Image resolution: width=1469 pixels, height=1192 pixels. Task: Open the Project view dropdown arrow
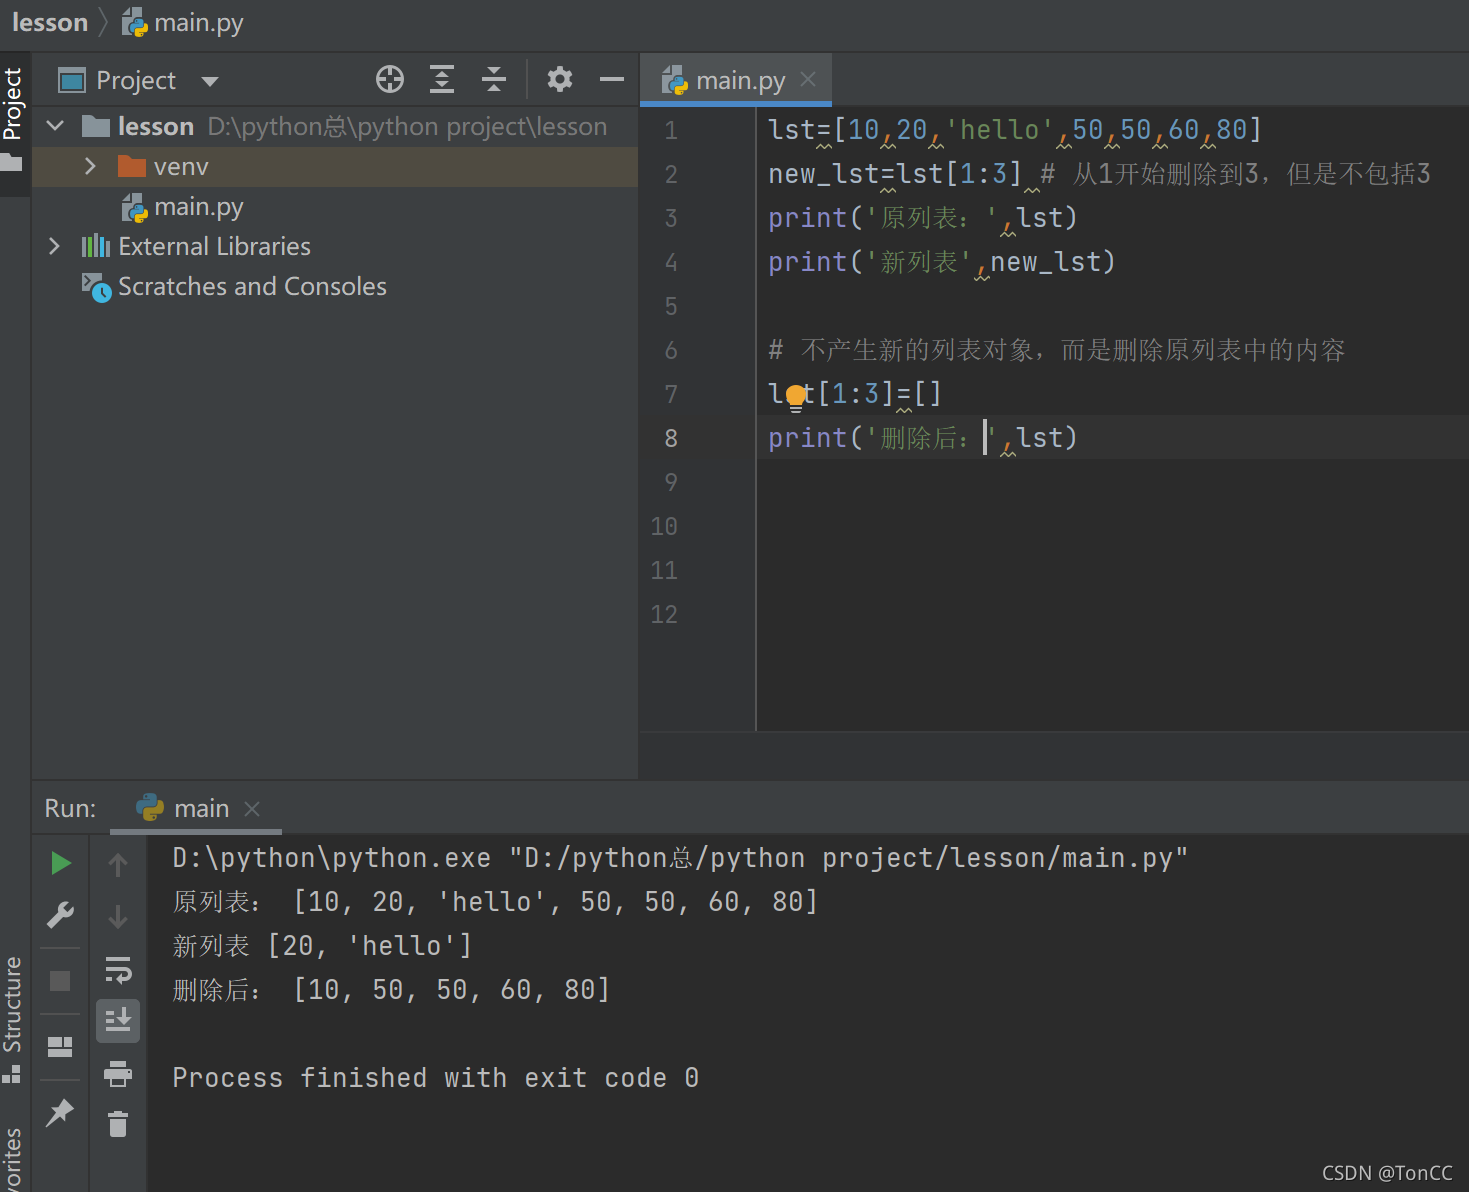point(210,81)
